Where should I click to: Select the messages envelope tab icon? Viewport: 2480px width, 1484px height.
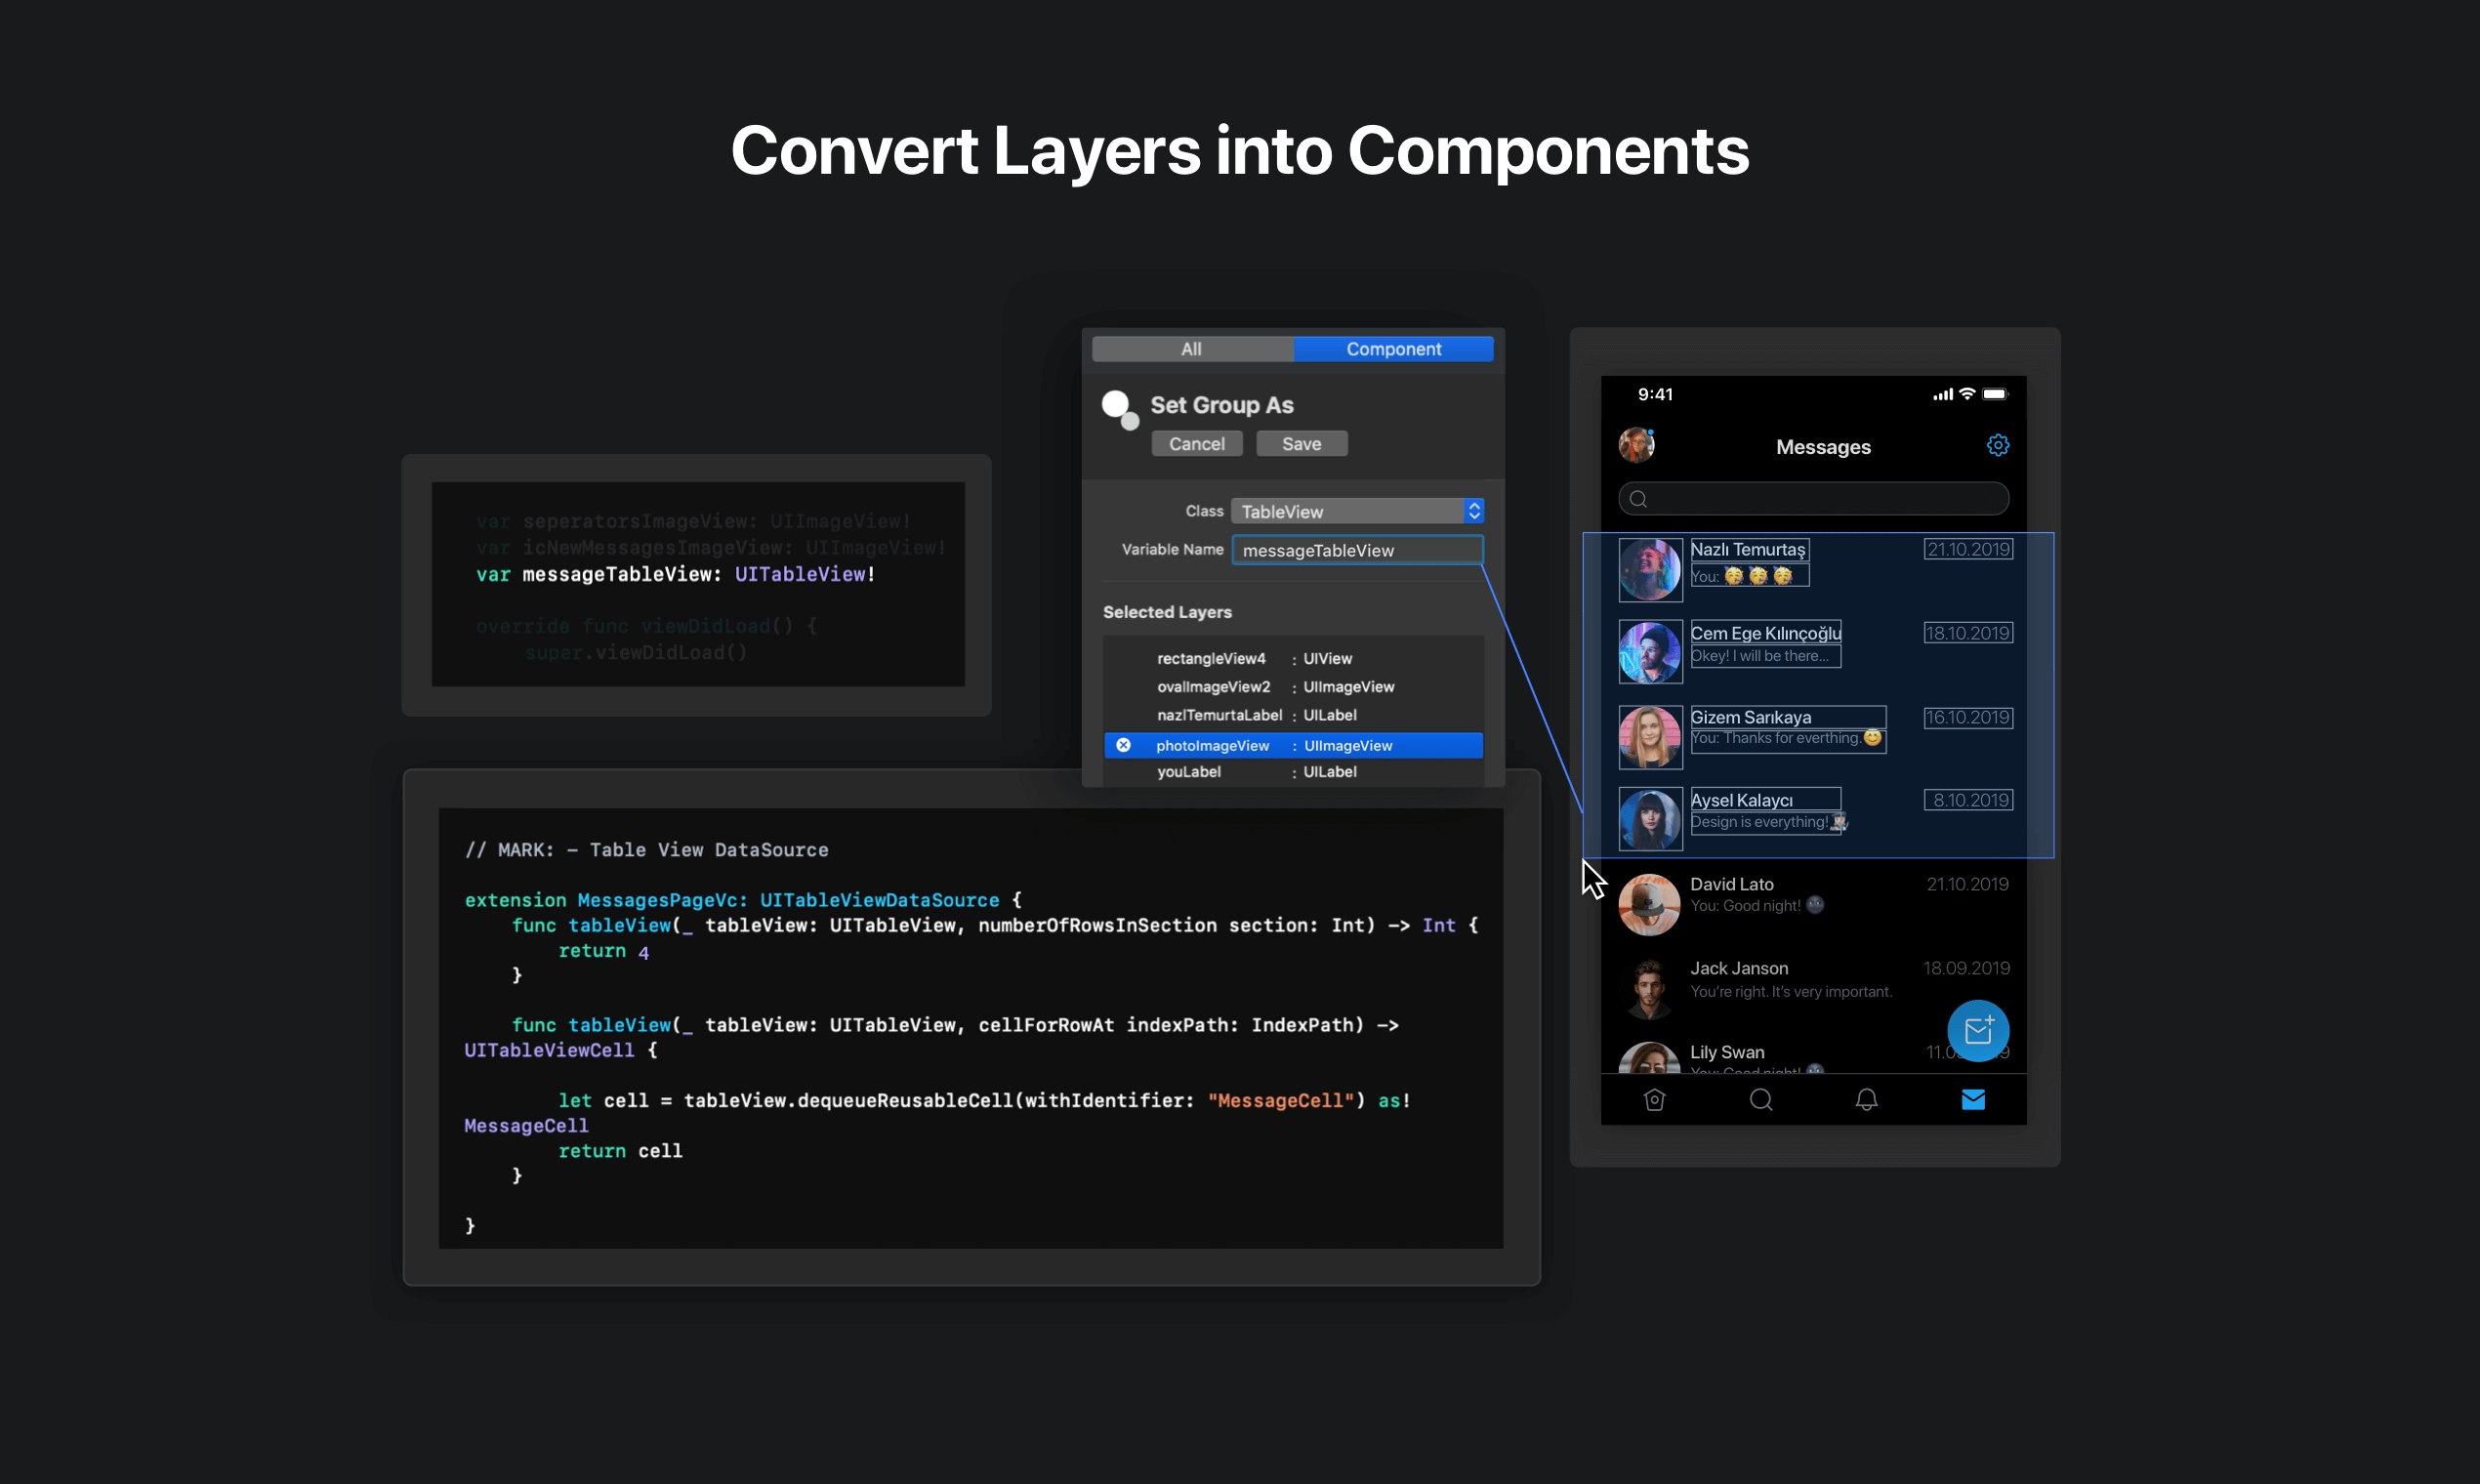coord(1973,1100)
